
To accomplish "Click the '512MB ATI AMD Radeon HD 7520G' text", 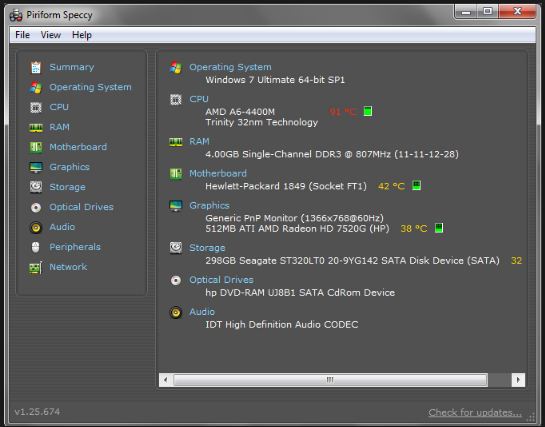I will pos(297,229).
